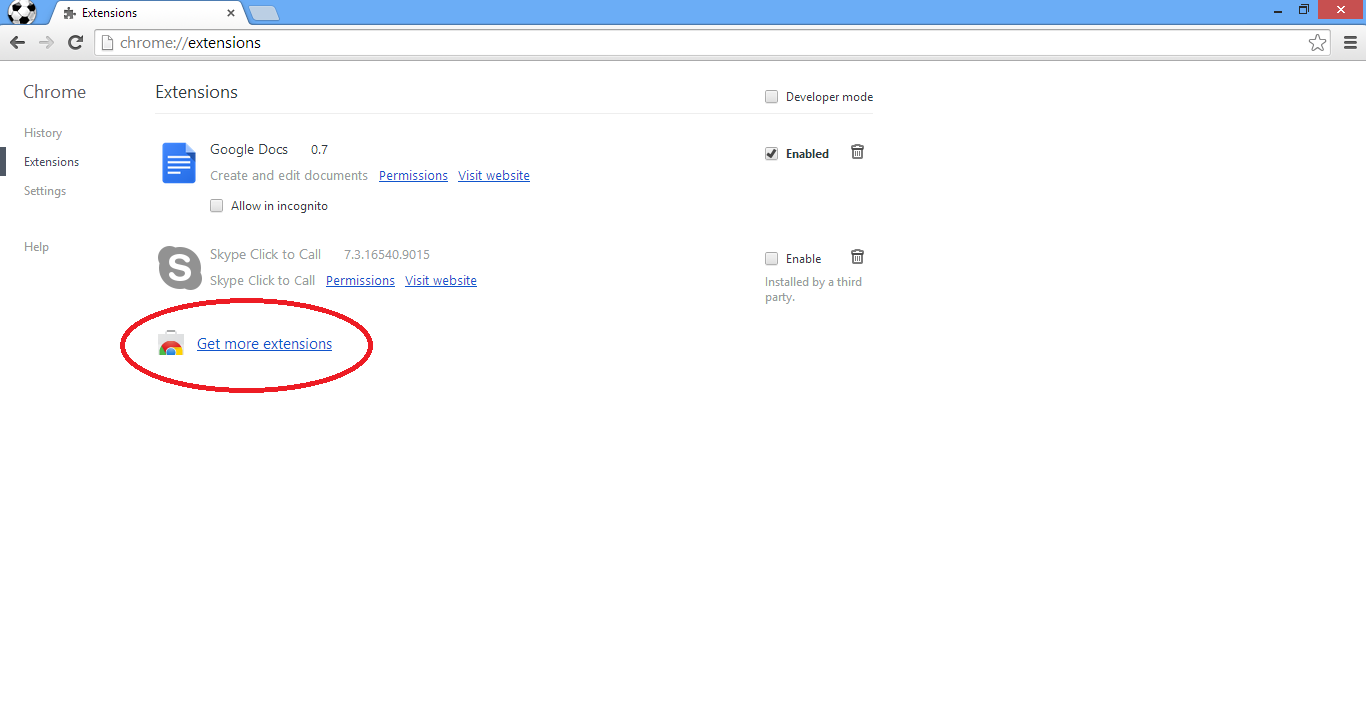
Task: Check Enable for Skype Click to Call
Action: [771, 258]
